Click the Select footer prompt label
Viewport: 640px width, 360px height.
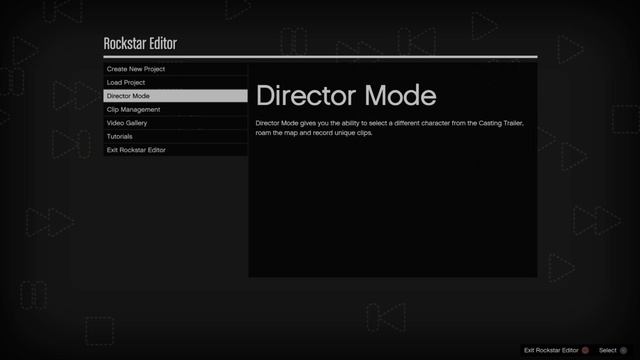607,350
